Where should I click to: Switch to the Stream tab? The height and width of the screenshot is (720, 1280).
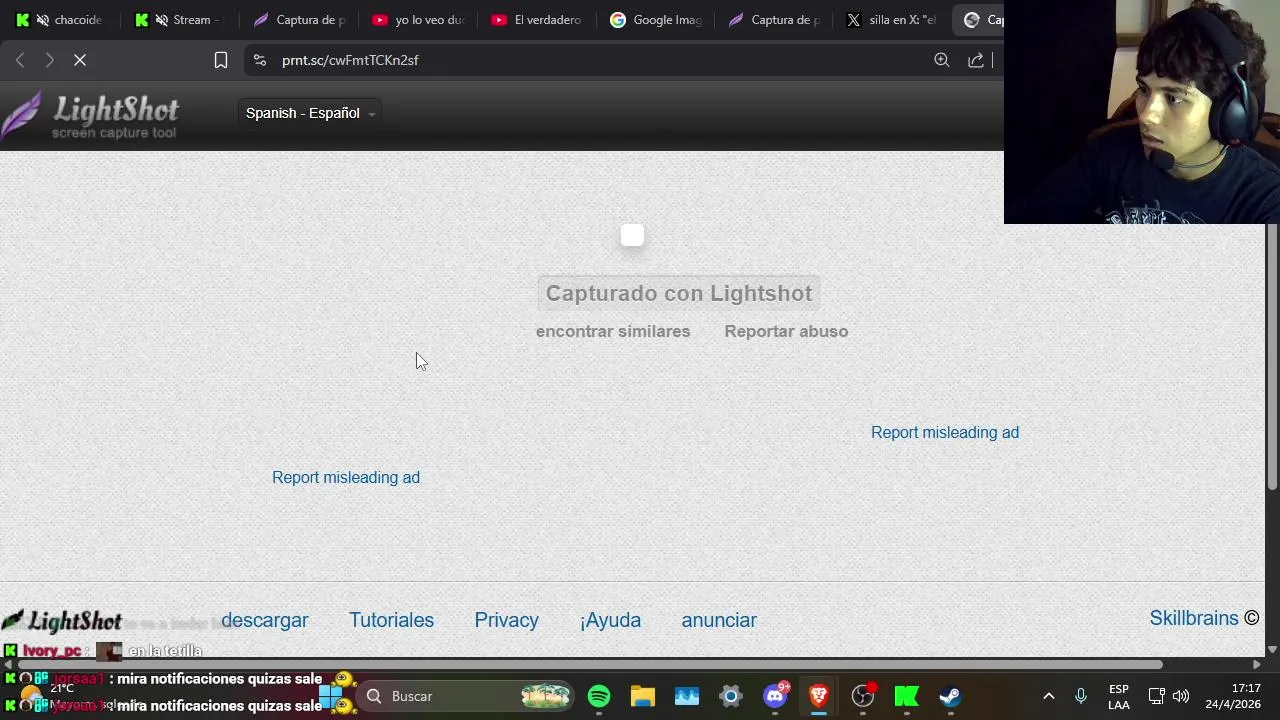click(x=178, y=20)
